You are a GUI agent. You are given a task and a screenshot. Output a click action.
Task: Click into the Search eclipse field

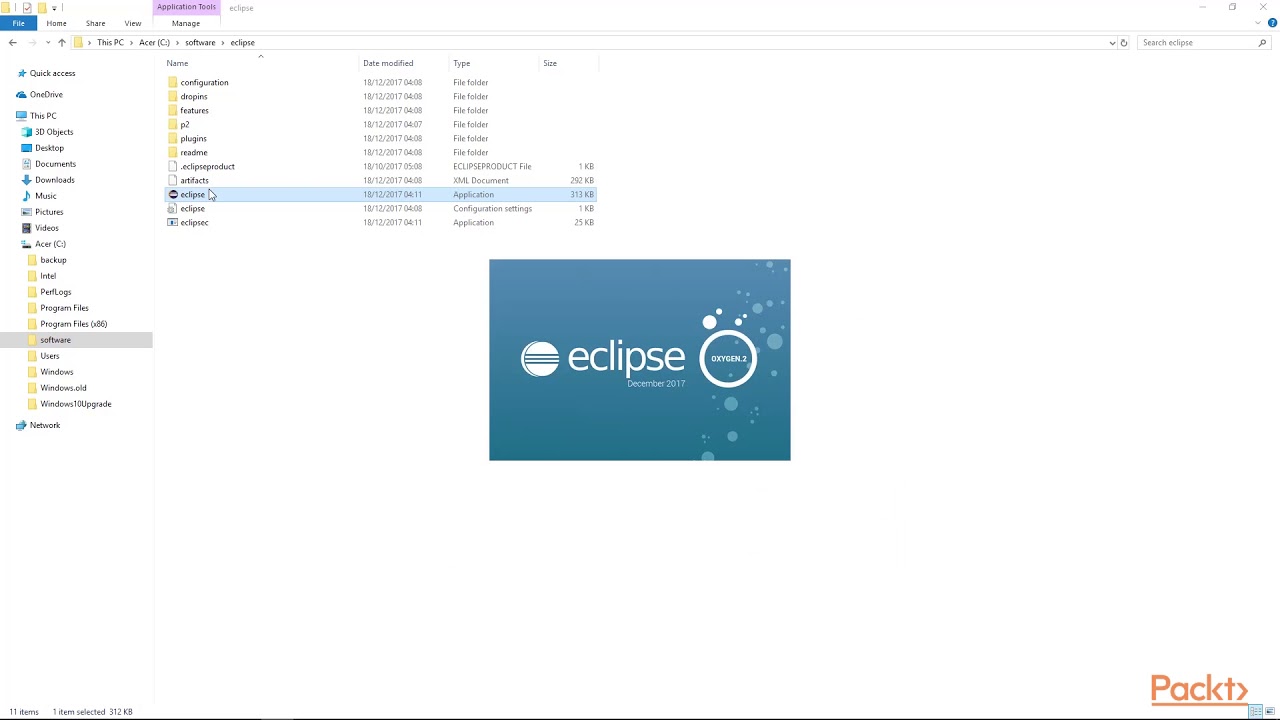coord(1198,43)
